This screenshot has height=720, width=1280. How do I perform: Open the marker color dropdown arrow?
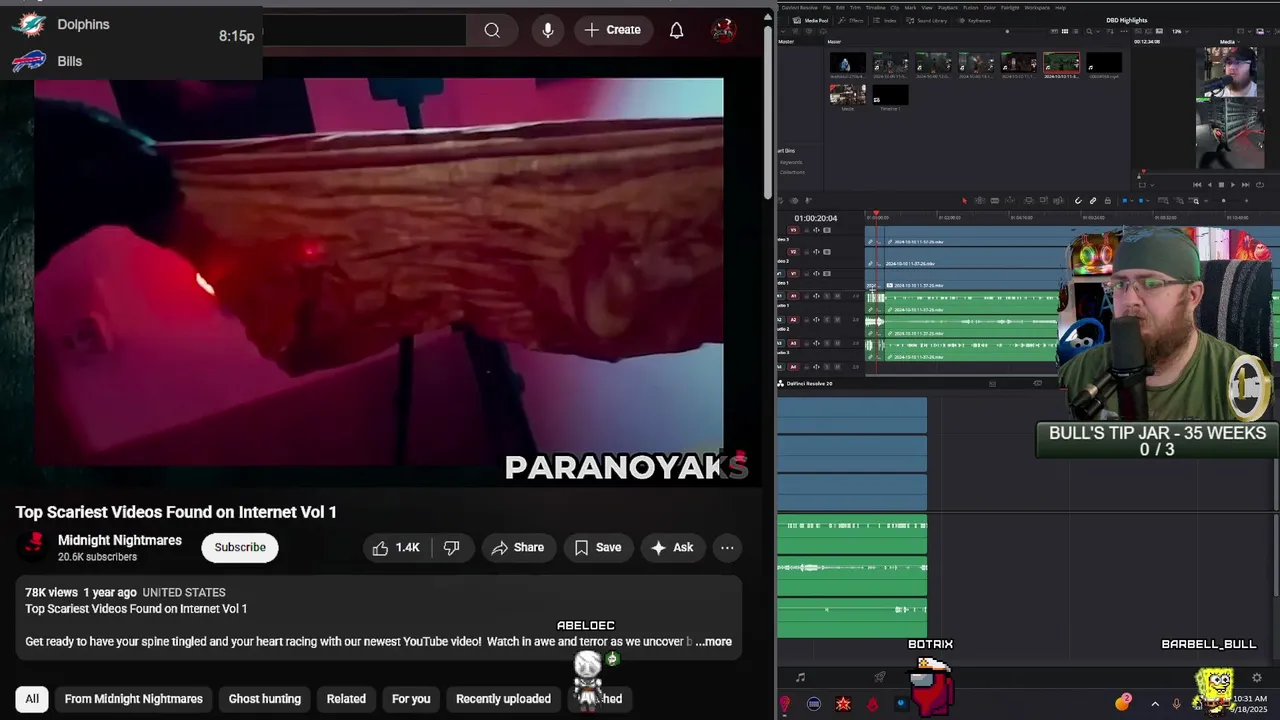tap(1148, 200)
